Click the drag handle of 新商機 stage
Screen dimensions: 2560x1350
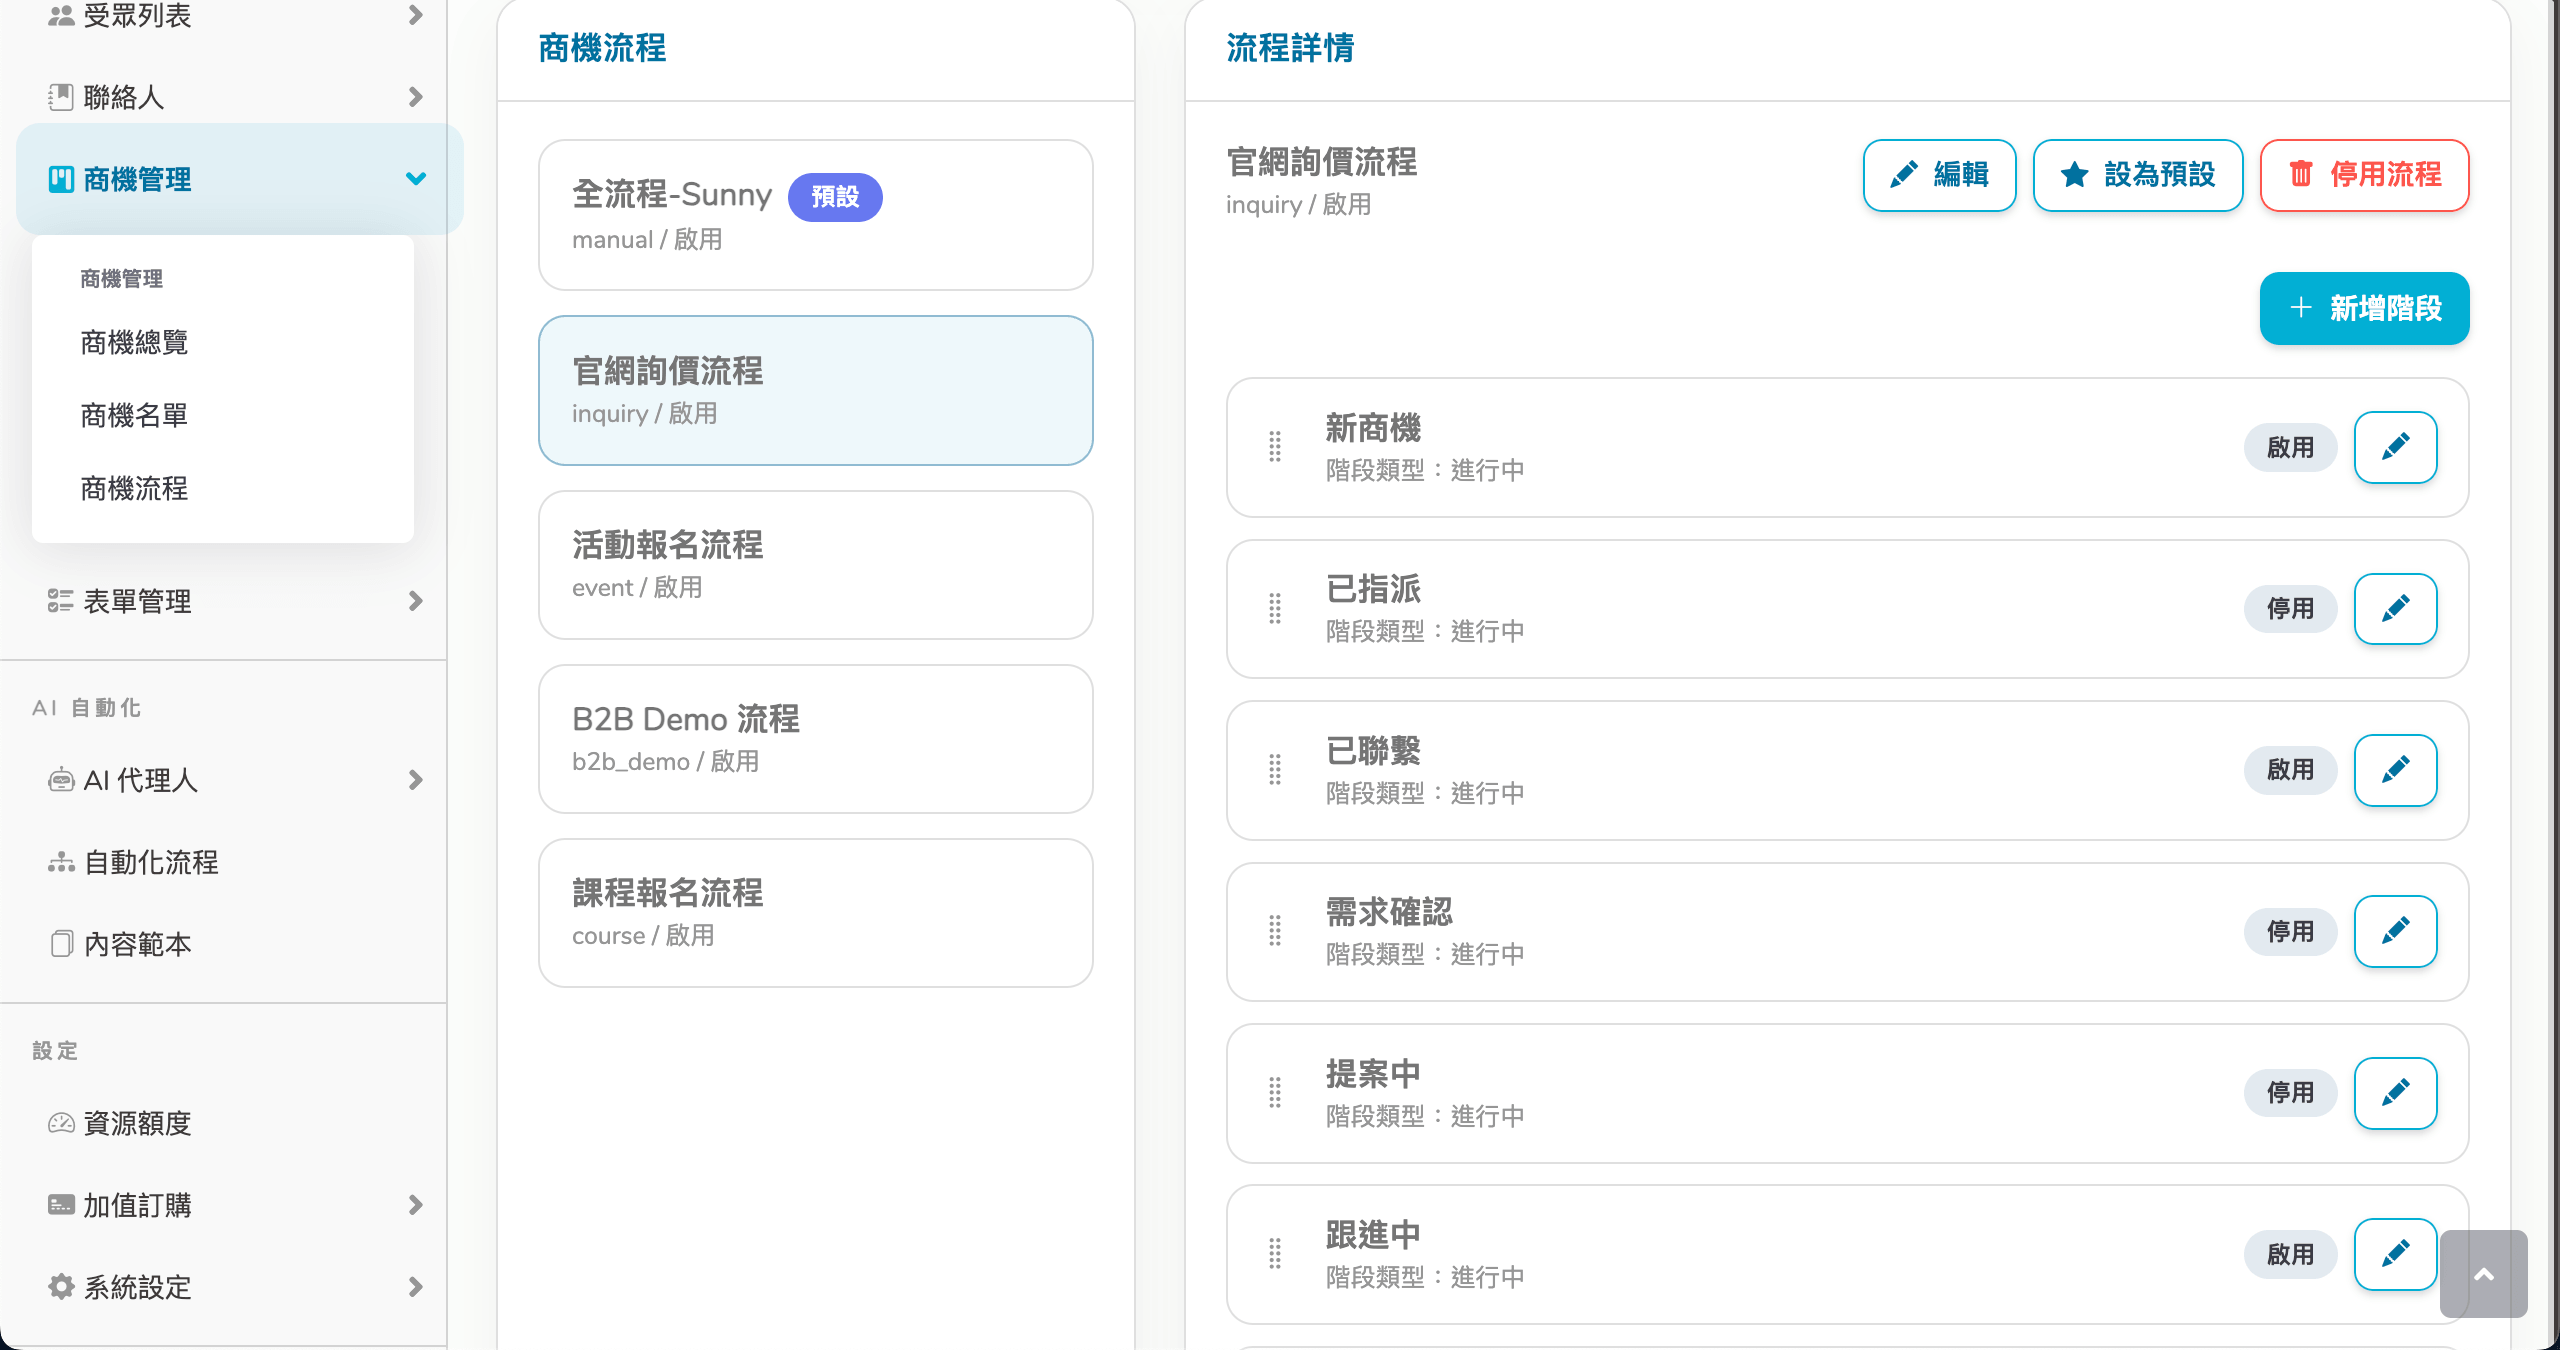pos(1275,447)
